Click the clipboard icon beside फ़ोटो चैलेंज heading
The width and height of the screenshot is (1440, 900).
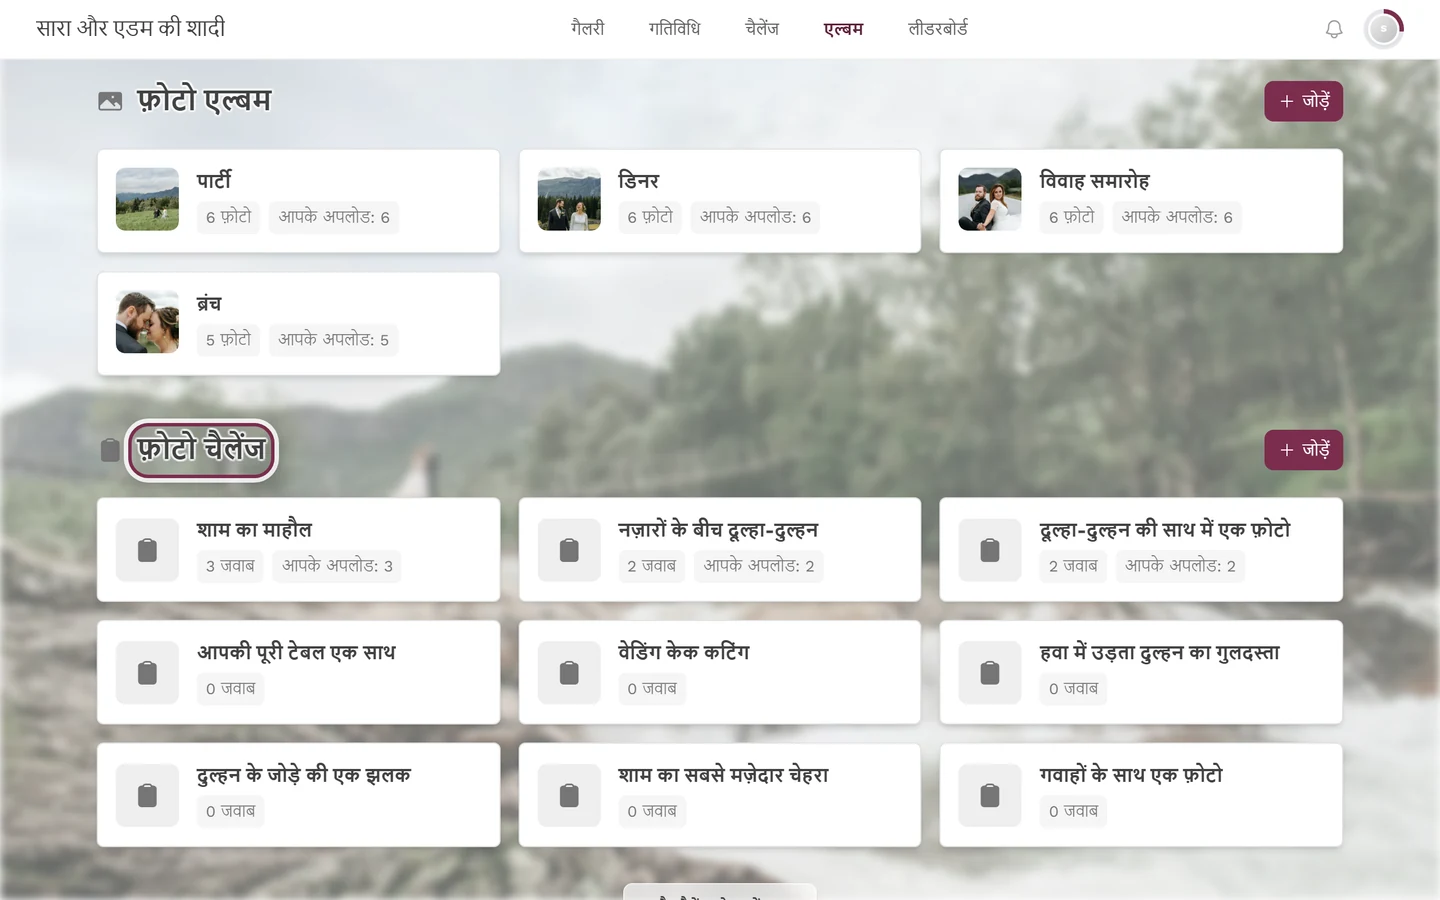(x=110, y=450)
